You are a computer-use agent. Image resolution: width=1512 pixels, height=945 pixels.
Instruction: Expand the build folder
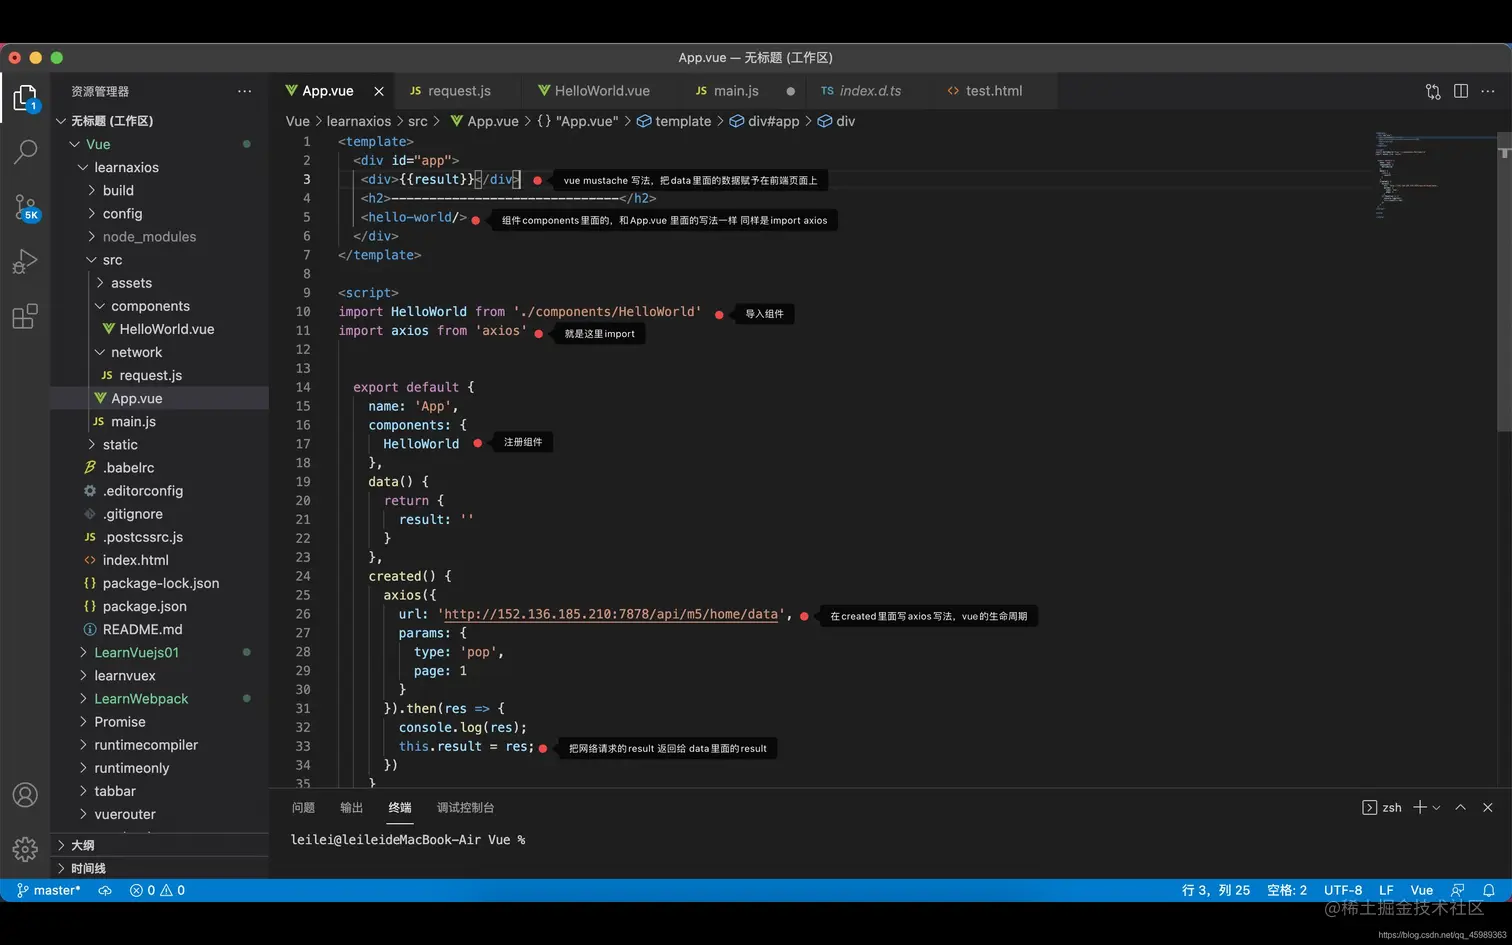(x=160, y=190)
